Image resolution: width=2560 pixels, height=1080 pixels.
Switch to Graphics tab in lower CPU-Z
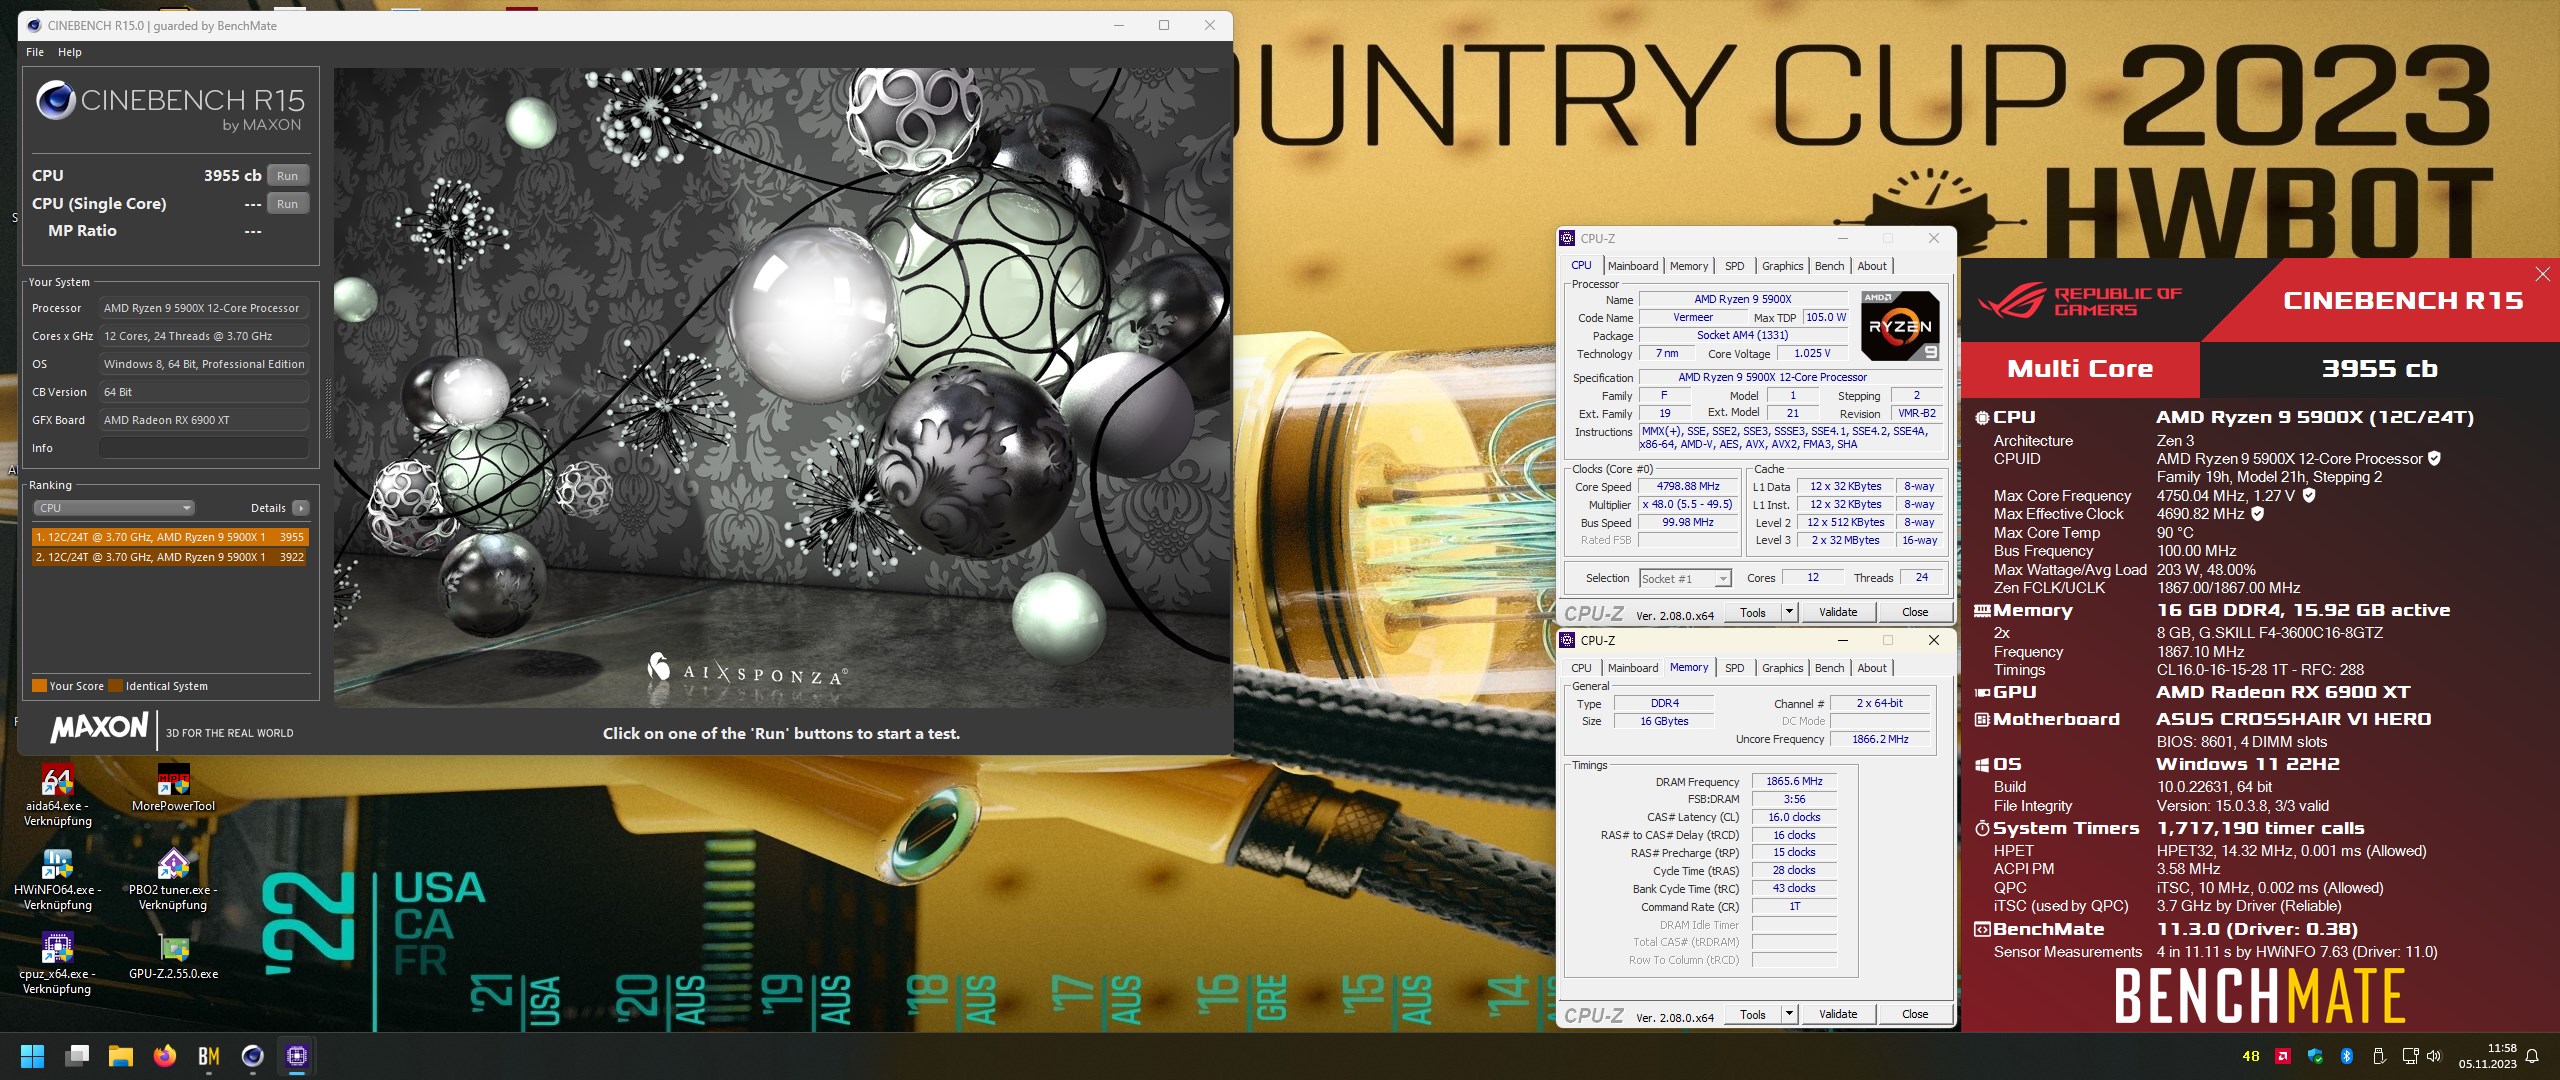click(1783, 668)
